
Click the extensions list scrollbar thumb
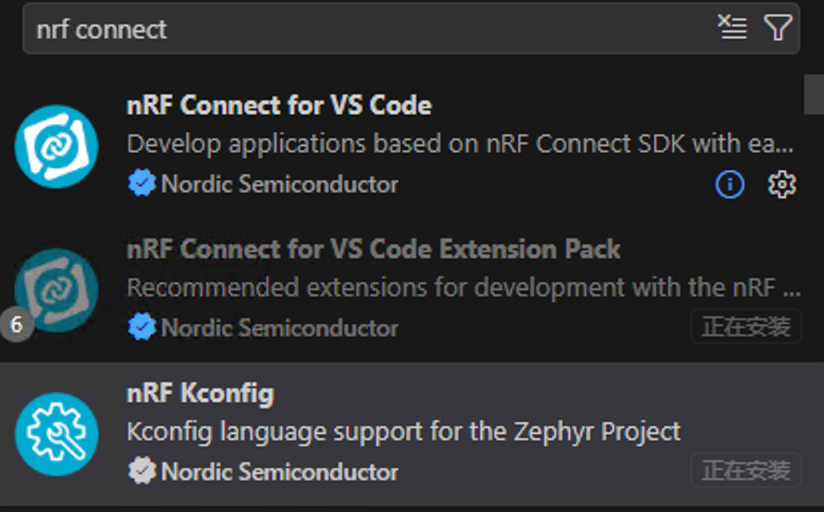point(814,95)
